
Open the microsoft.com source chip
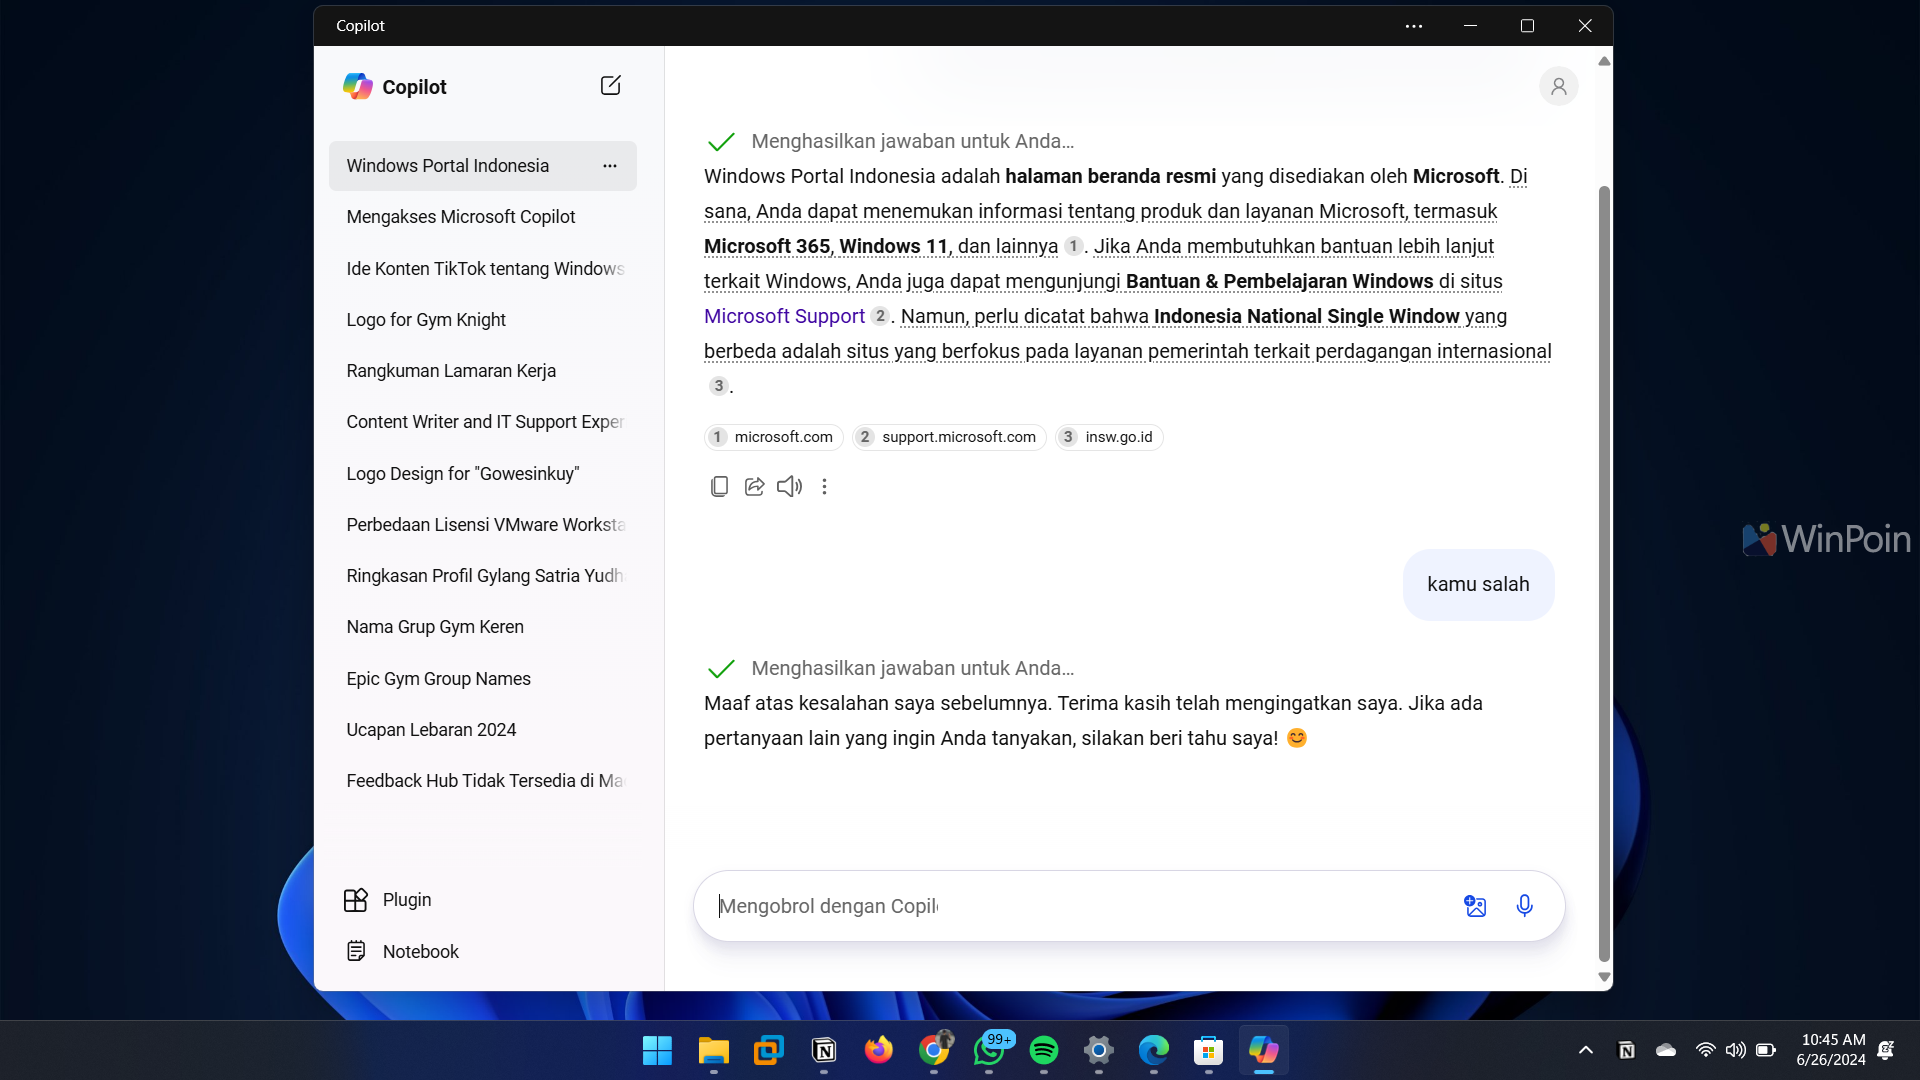tap(774, 437)
